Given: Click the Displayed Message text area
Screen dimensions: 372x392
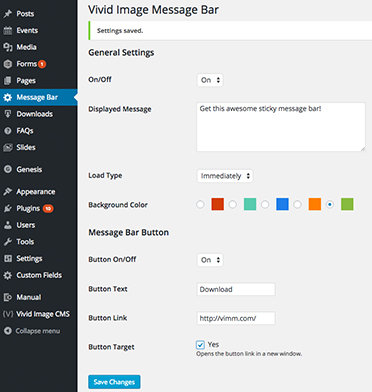Looking at the screenshot, I should pyautogui.click(x=281, y=127).
